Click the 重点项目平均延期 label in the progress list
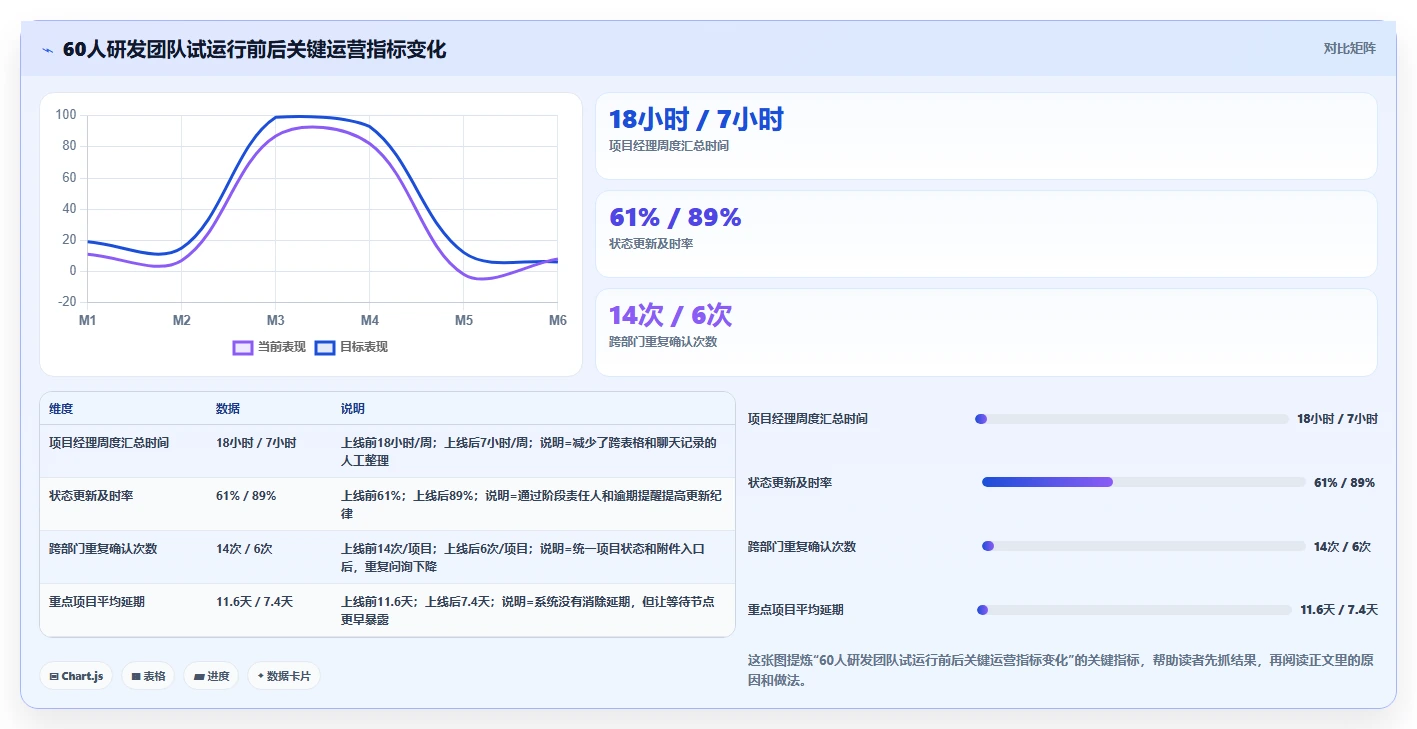1417x729 pixels. pyautogui.click(x=796, y=610)
